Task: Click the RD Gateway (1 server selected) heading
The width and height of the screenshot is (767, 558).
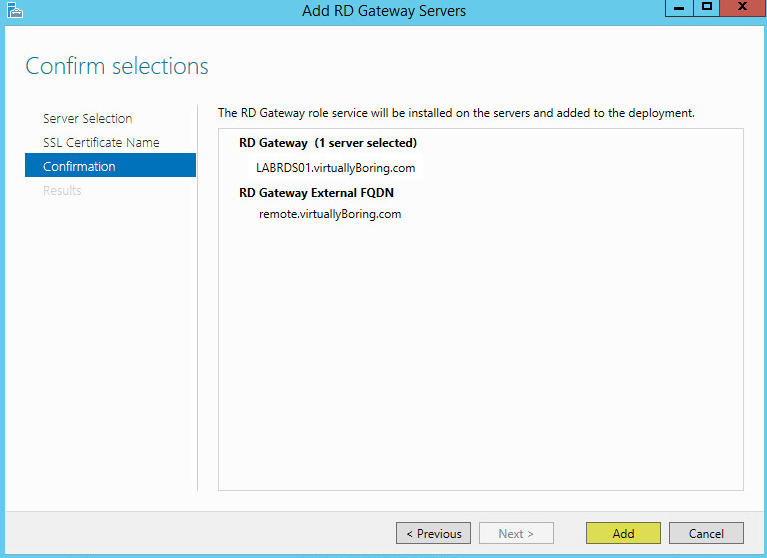Action: [328, 143]
